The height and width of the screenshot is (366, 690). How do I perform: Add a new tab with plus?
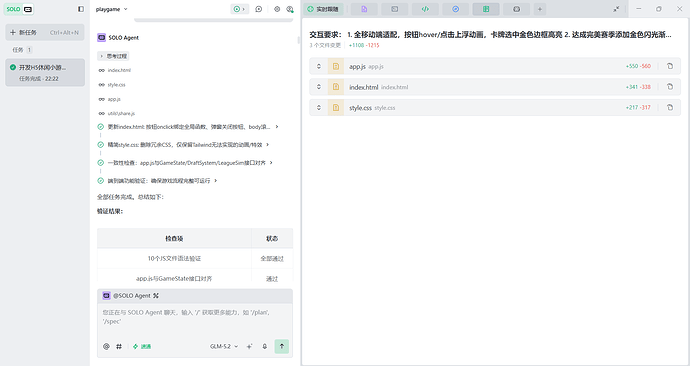(x=540, y=9)
